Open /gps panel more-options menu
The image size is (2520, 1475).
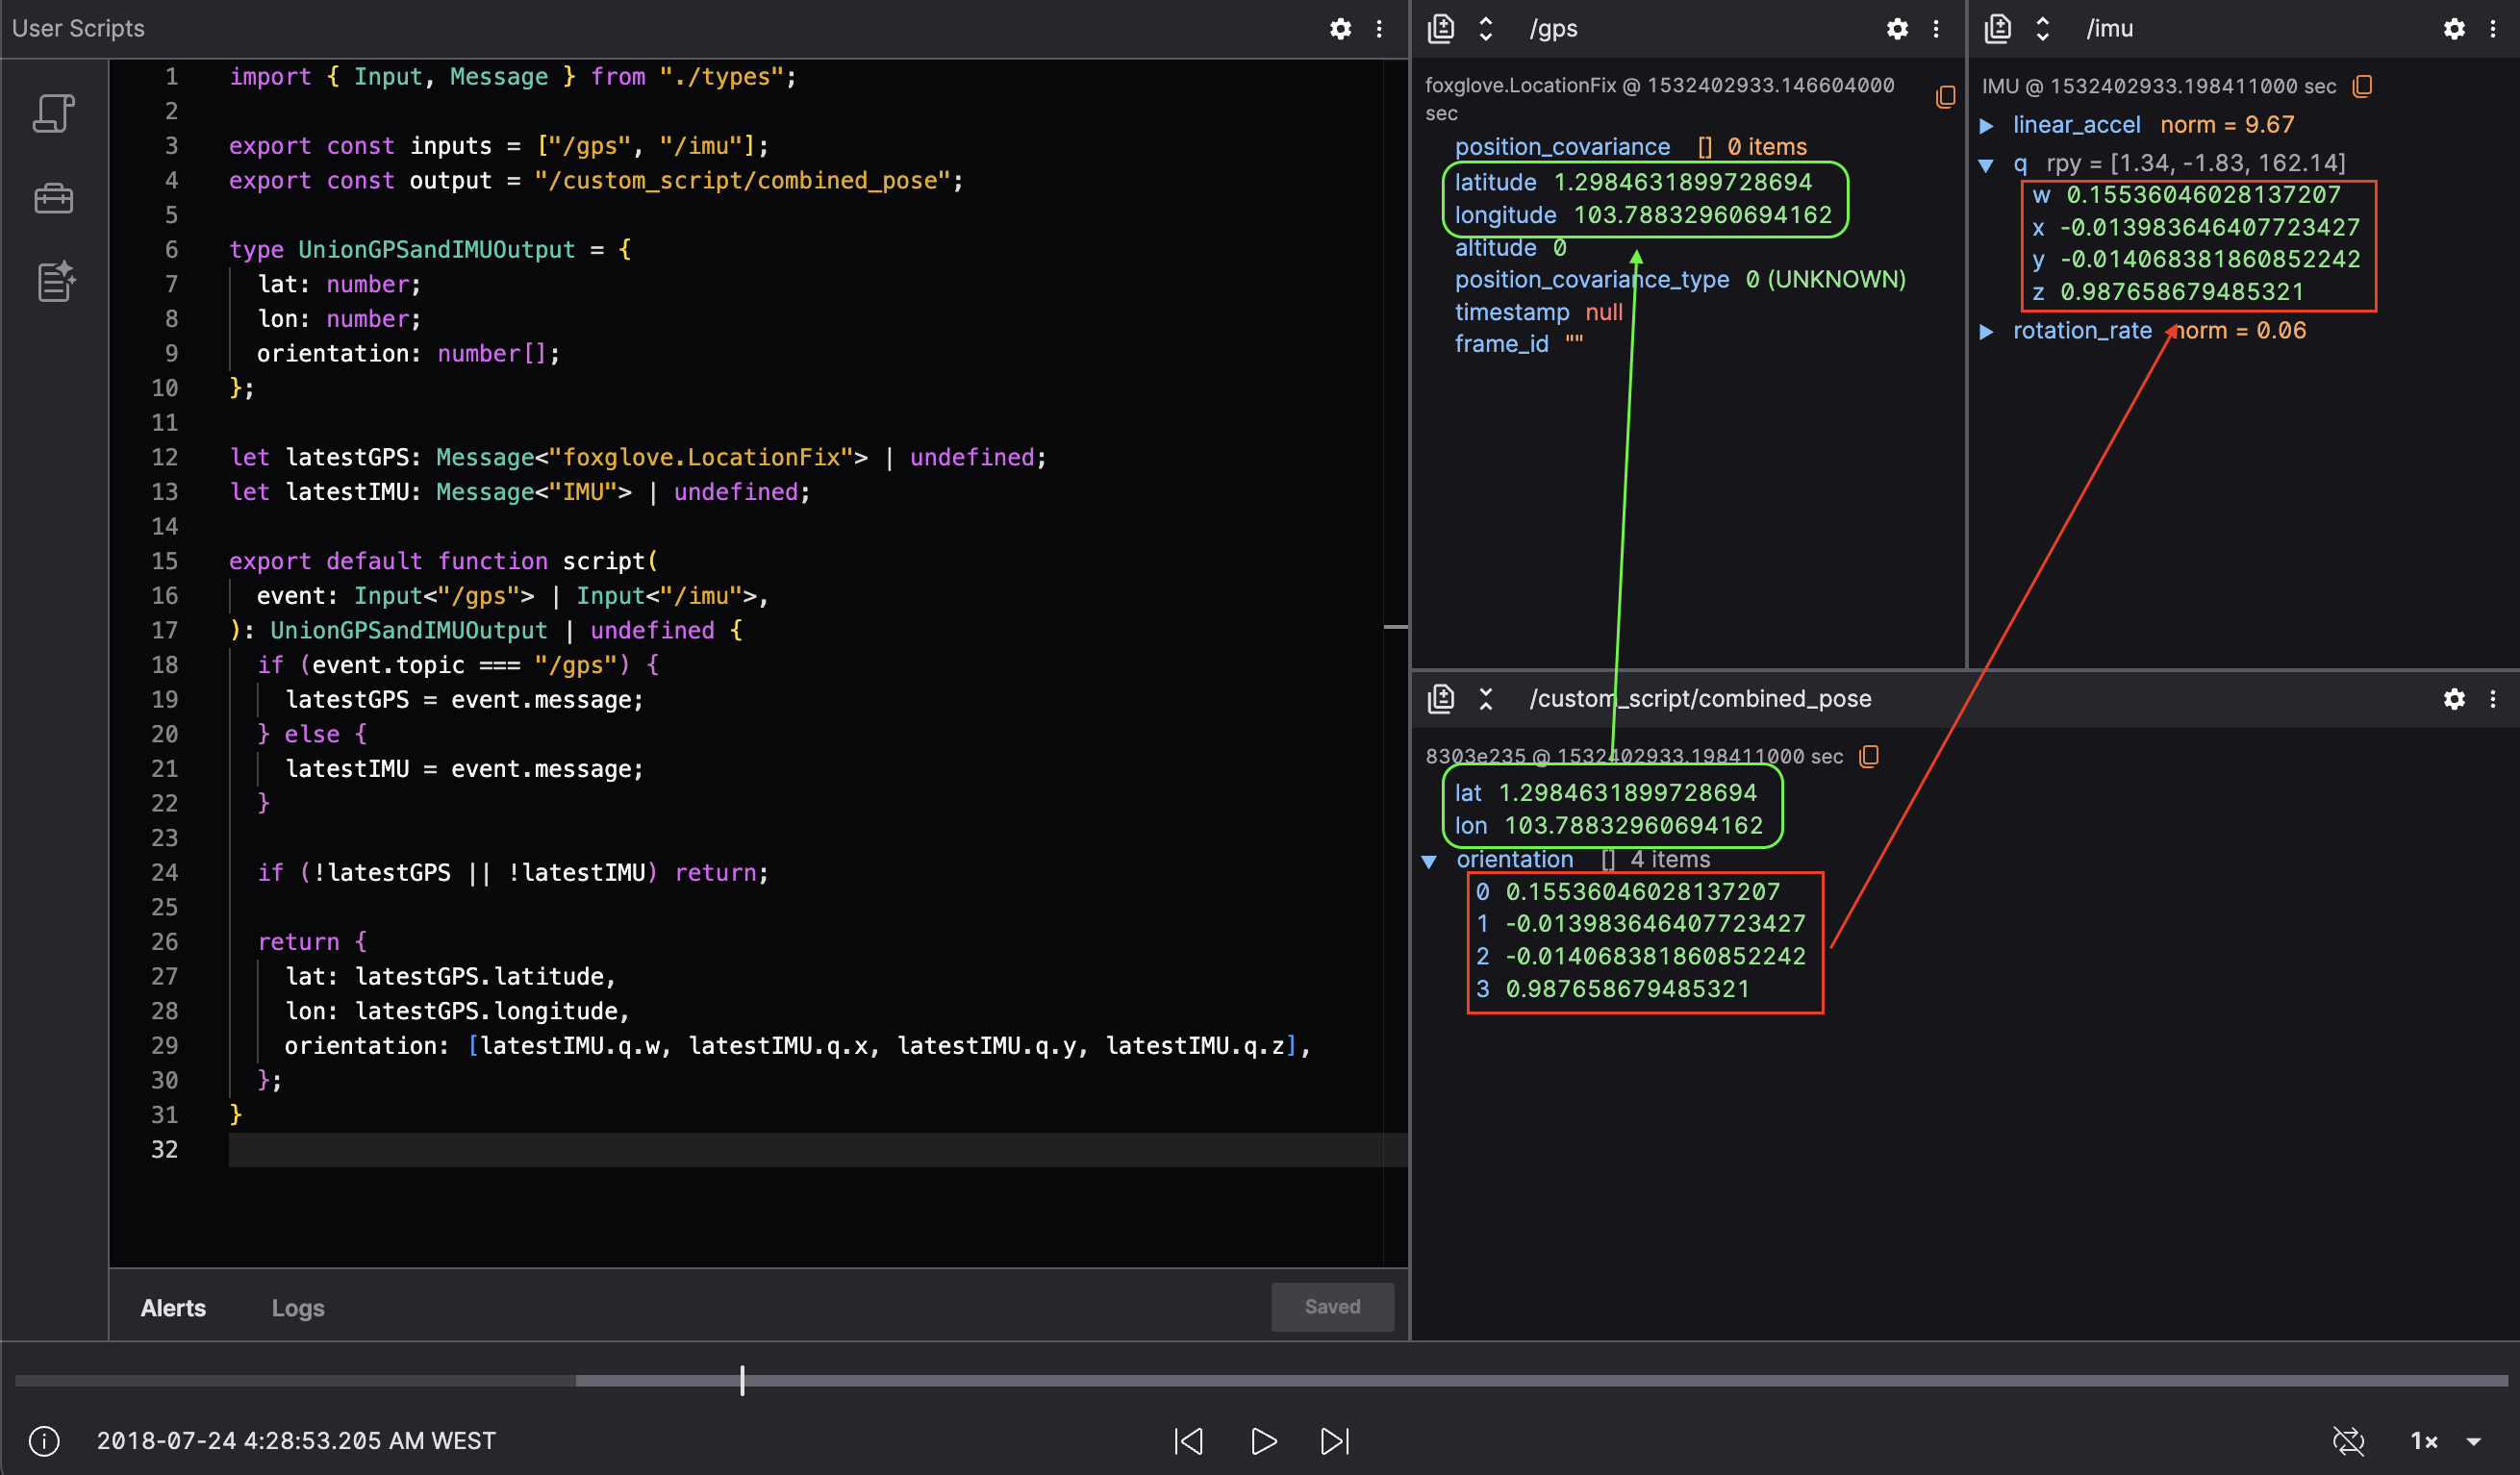[1936, 29]
